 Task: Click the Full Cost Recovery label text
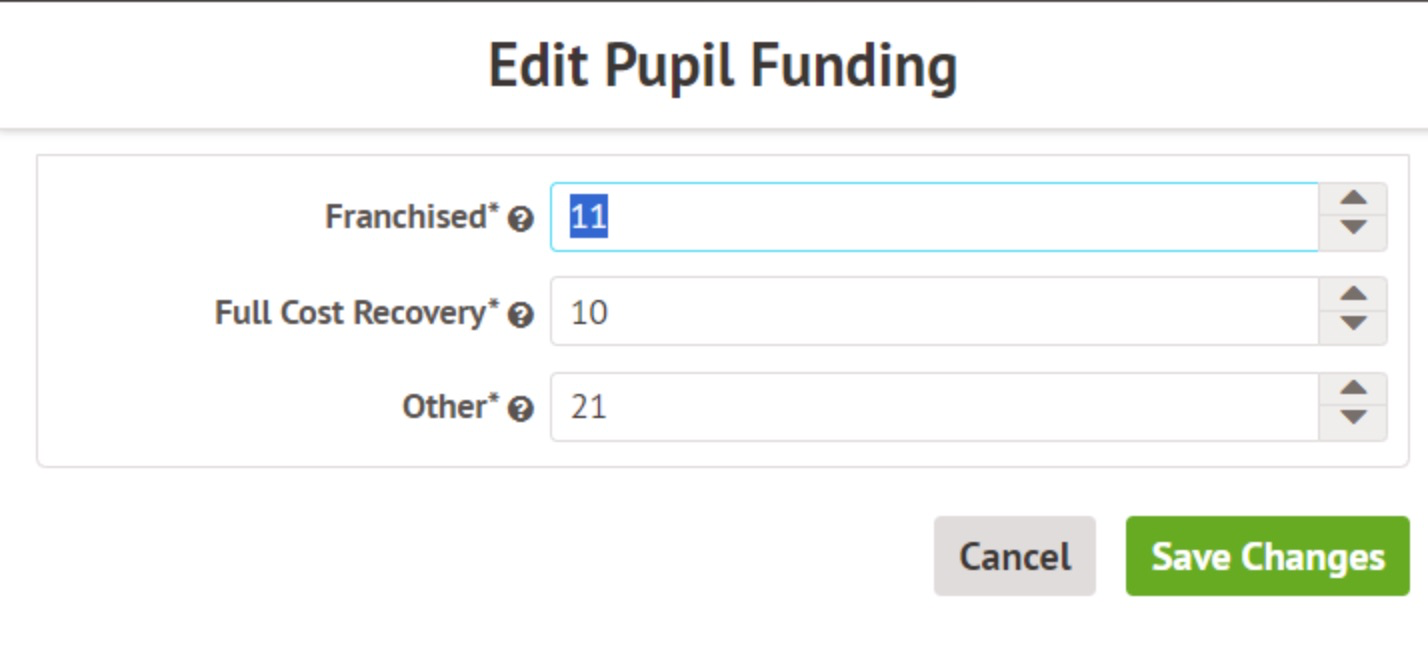click(x=350, y=313)
